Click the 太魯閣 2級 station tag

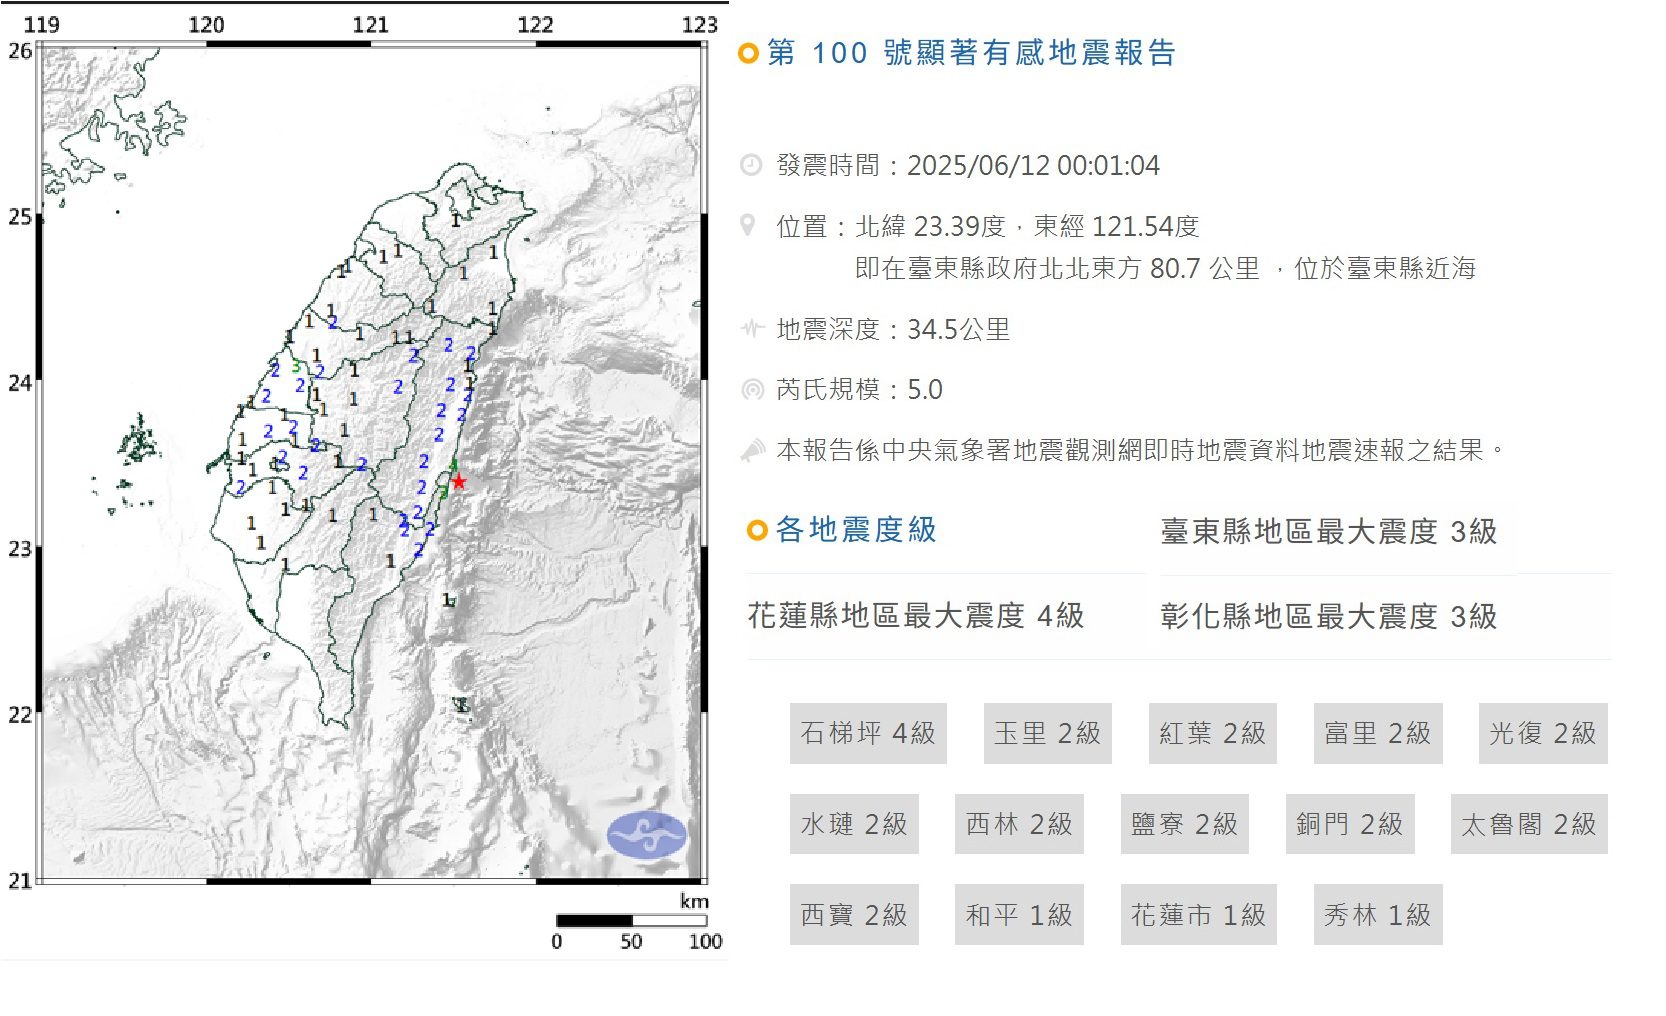1528,824
